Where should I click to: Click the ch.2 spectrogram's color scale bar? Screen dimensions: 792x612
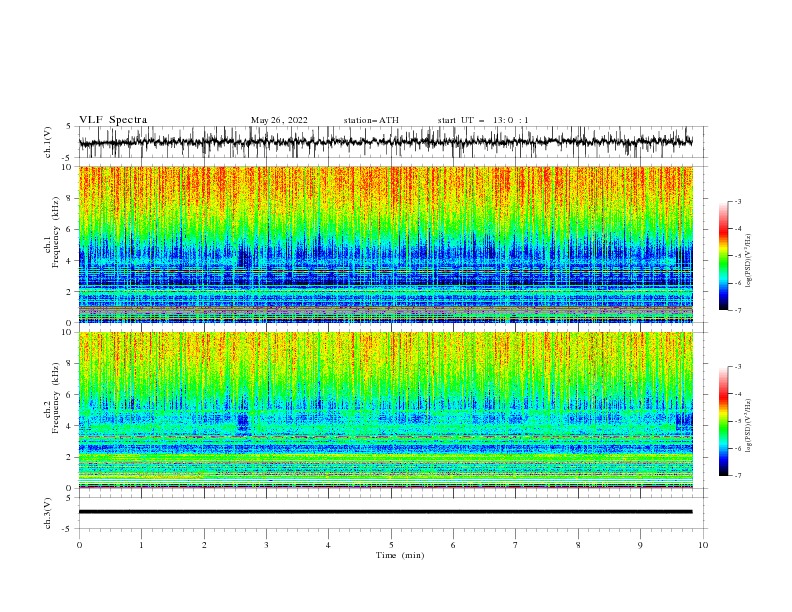pos(724,421)
